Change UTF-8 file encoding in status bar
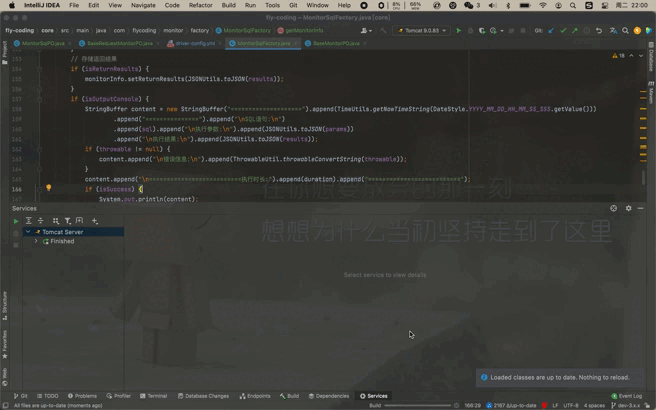 coord(571,405)
